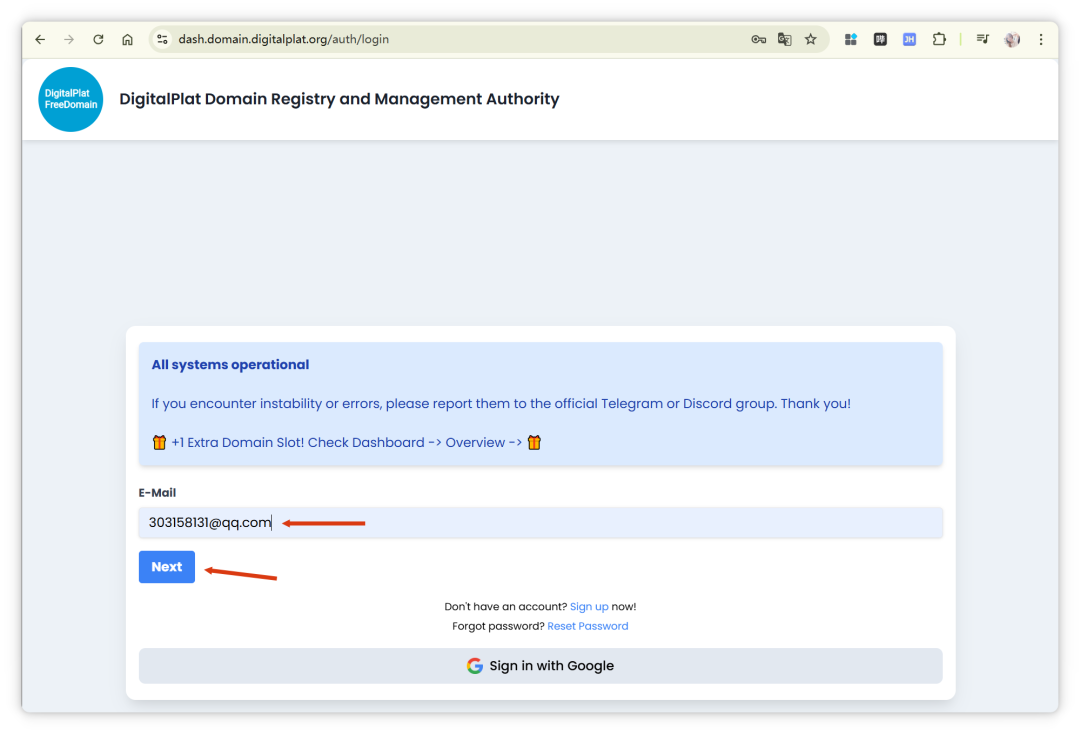Screen dimensions: 1080x734
Task: Go to the browser home page
Action: pyautogui.click(x=127, y=39)
